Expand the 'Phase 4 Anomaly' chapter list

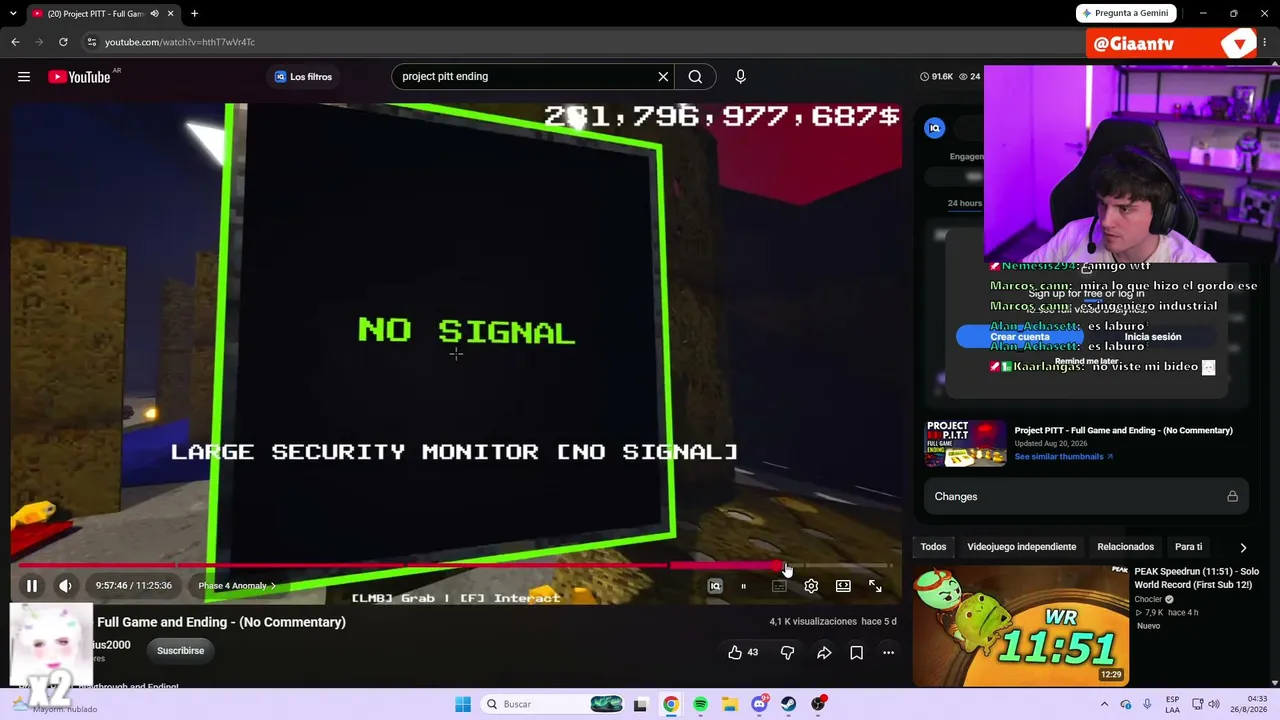[237, 586]
